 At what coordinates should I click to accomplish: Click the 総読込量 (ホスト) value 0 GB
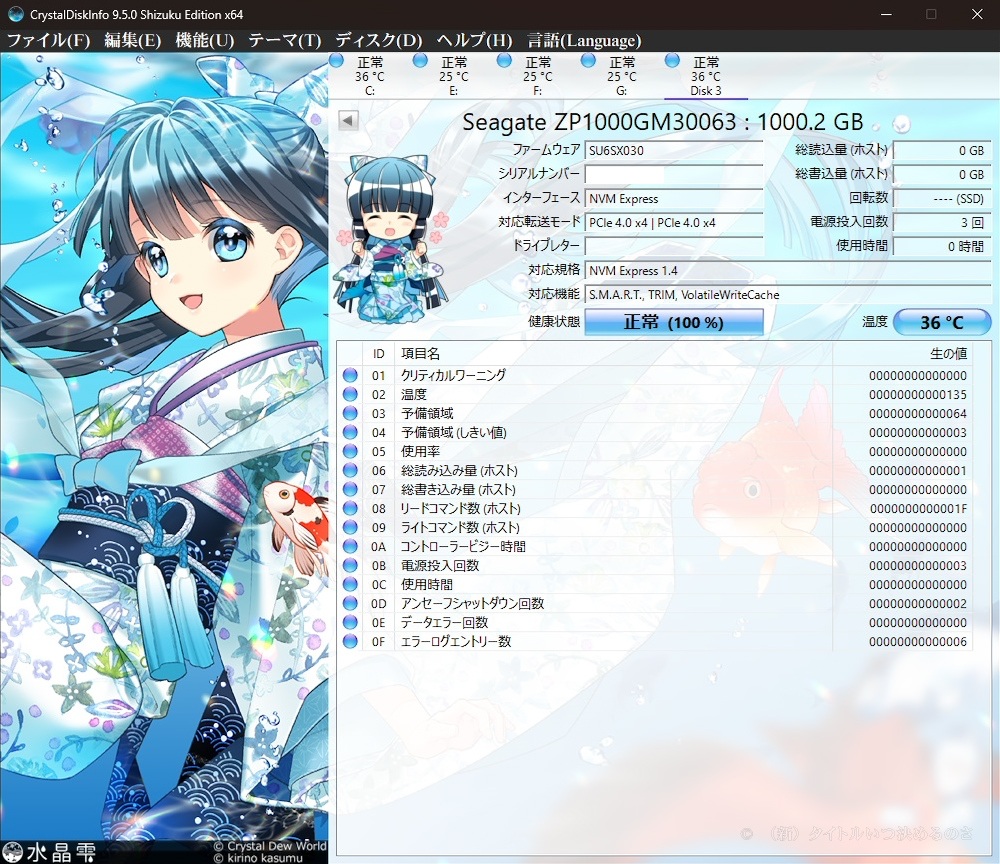(942, 150)
